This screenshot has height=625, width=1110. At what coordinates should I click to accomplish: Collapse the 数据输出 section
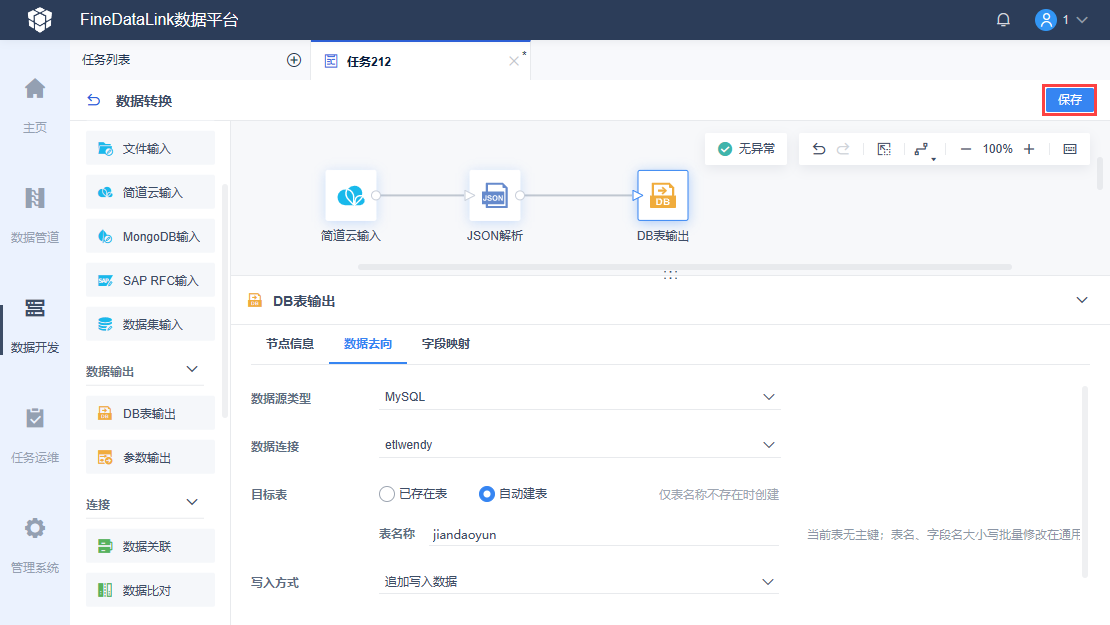[x=192, y=369]
